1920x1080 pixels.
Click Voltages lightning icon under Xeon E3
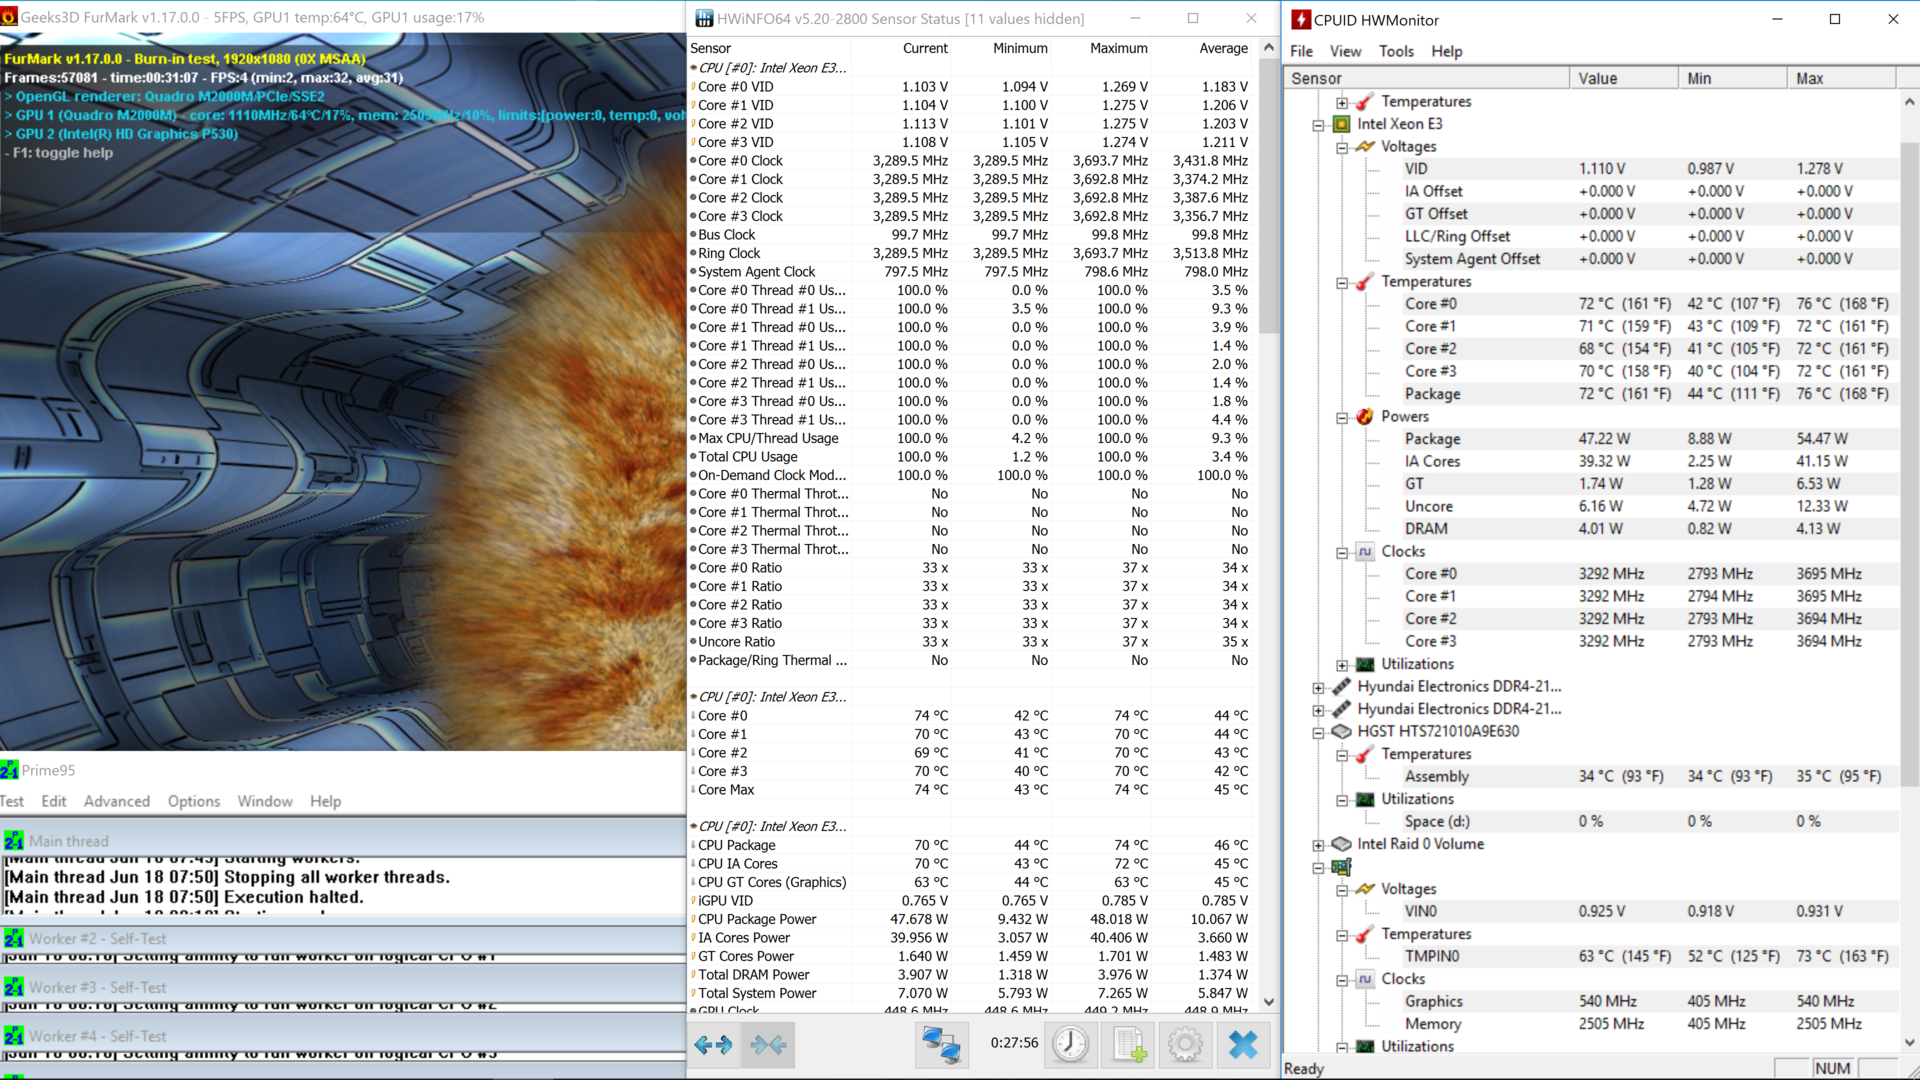tap(1365, 147)
